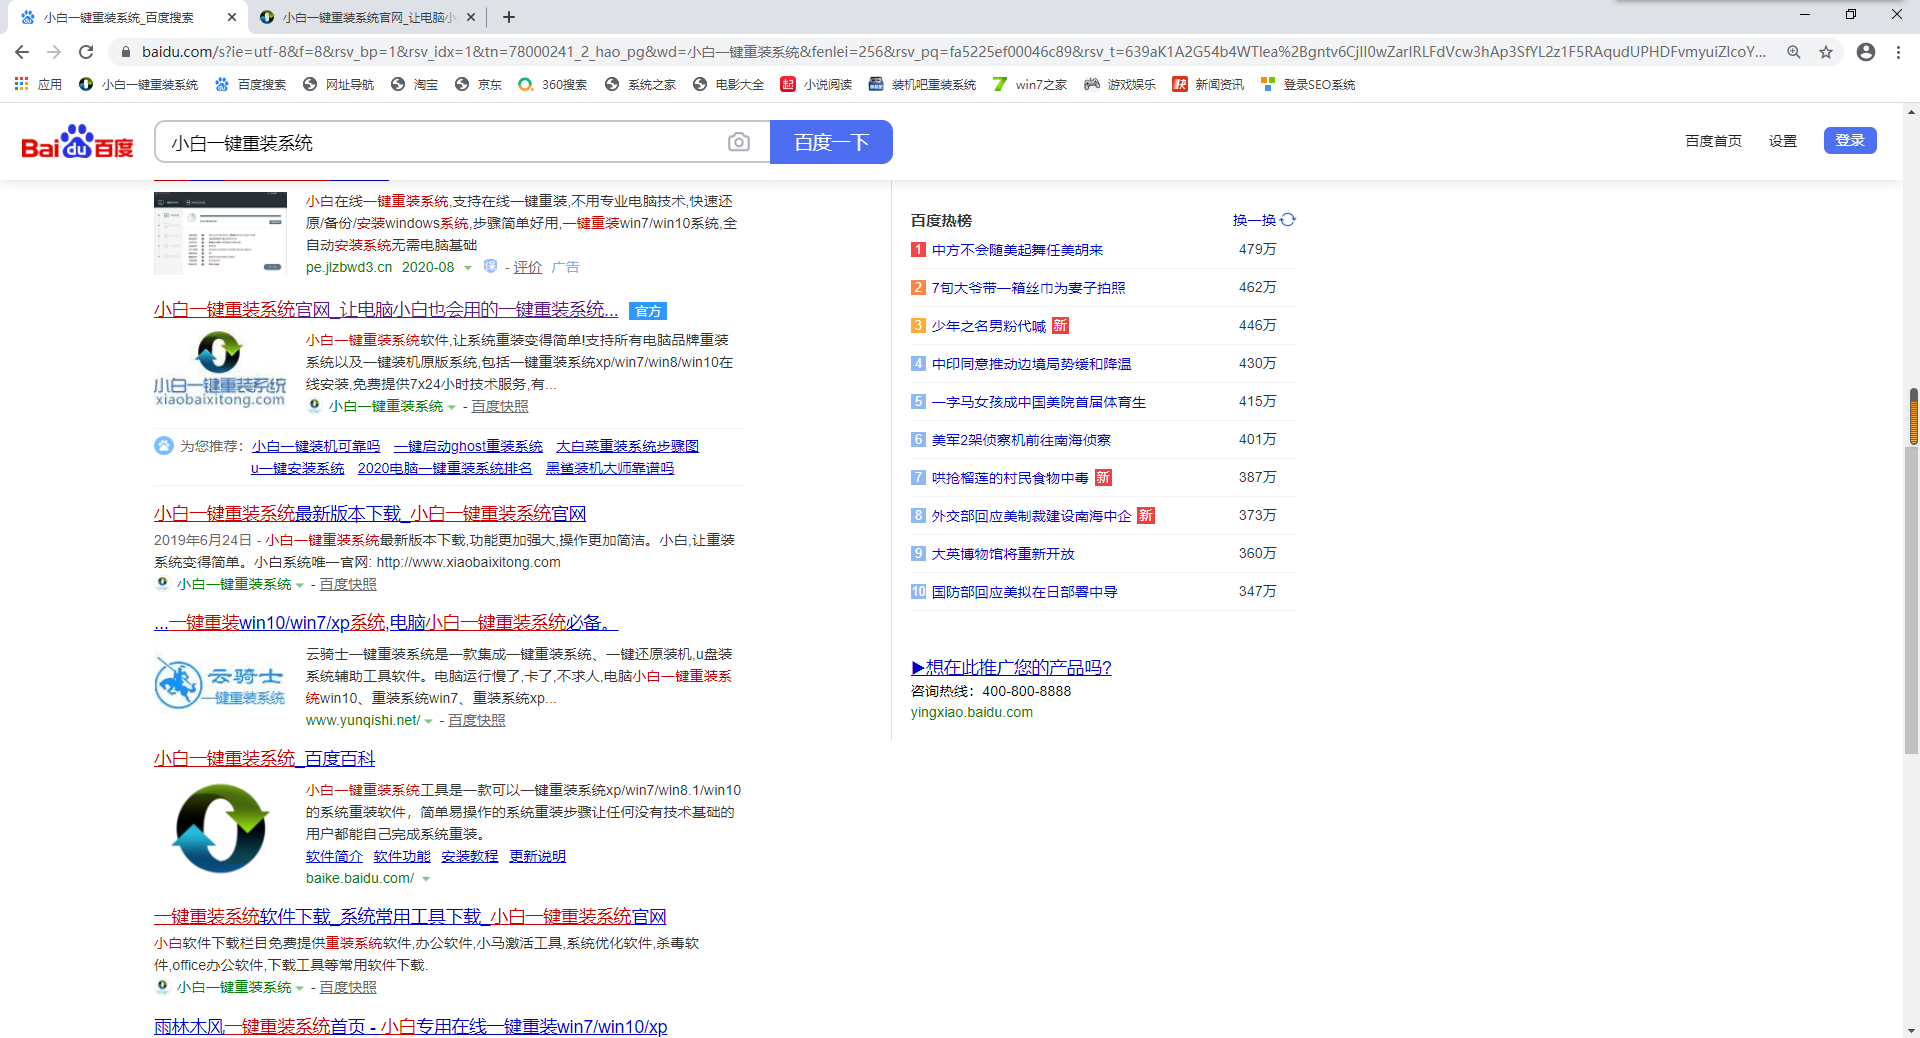Click the Baidu logo
This screenshot has width=1920, height=1038.
click(75, 141)
